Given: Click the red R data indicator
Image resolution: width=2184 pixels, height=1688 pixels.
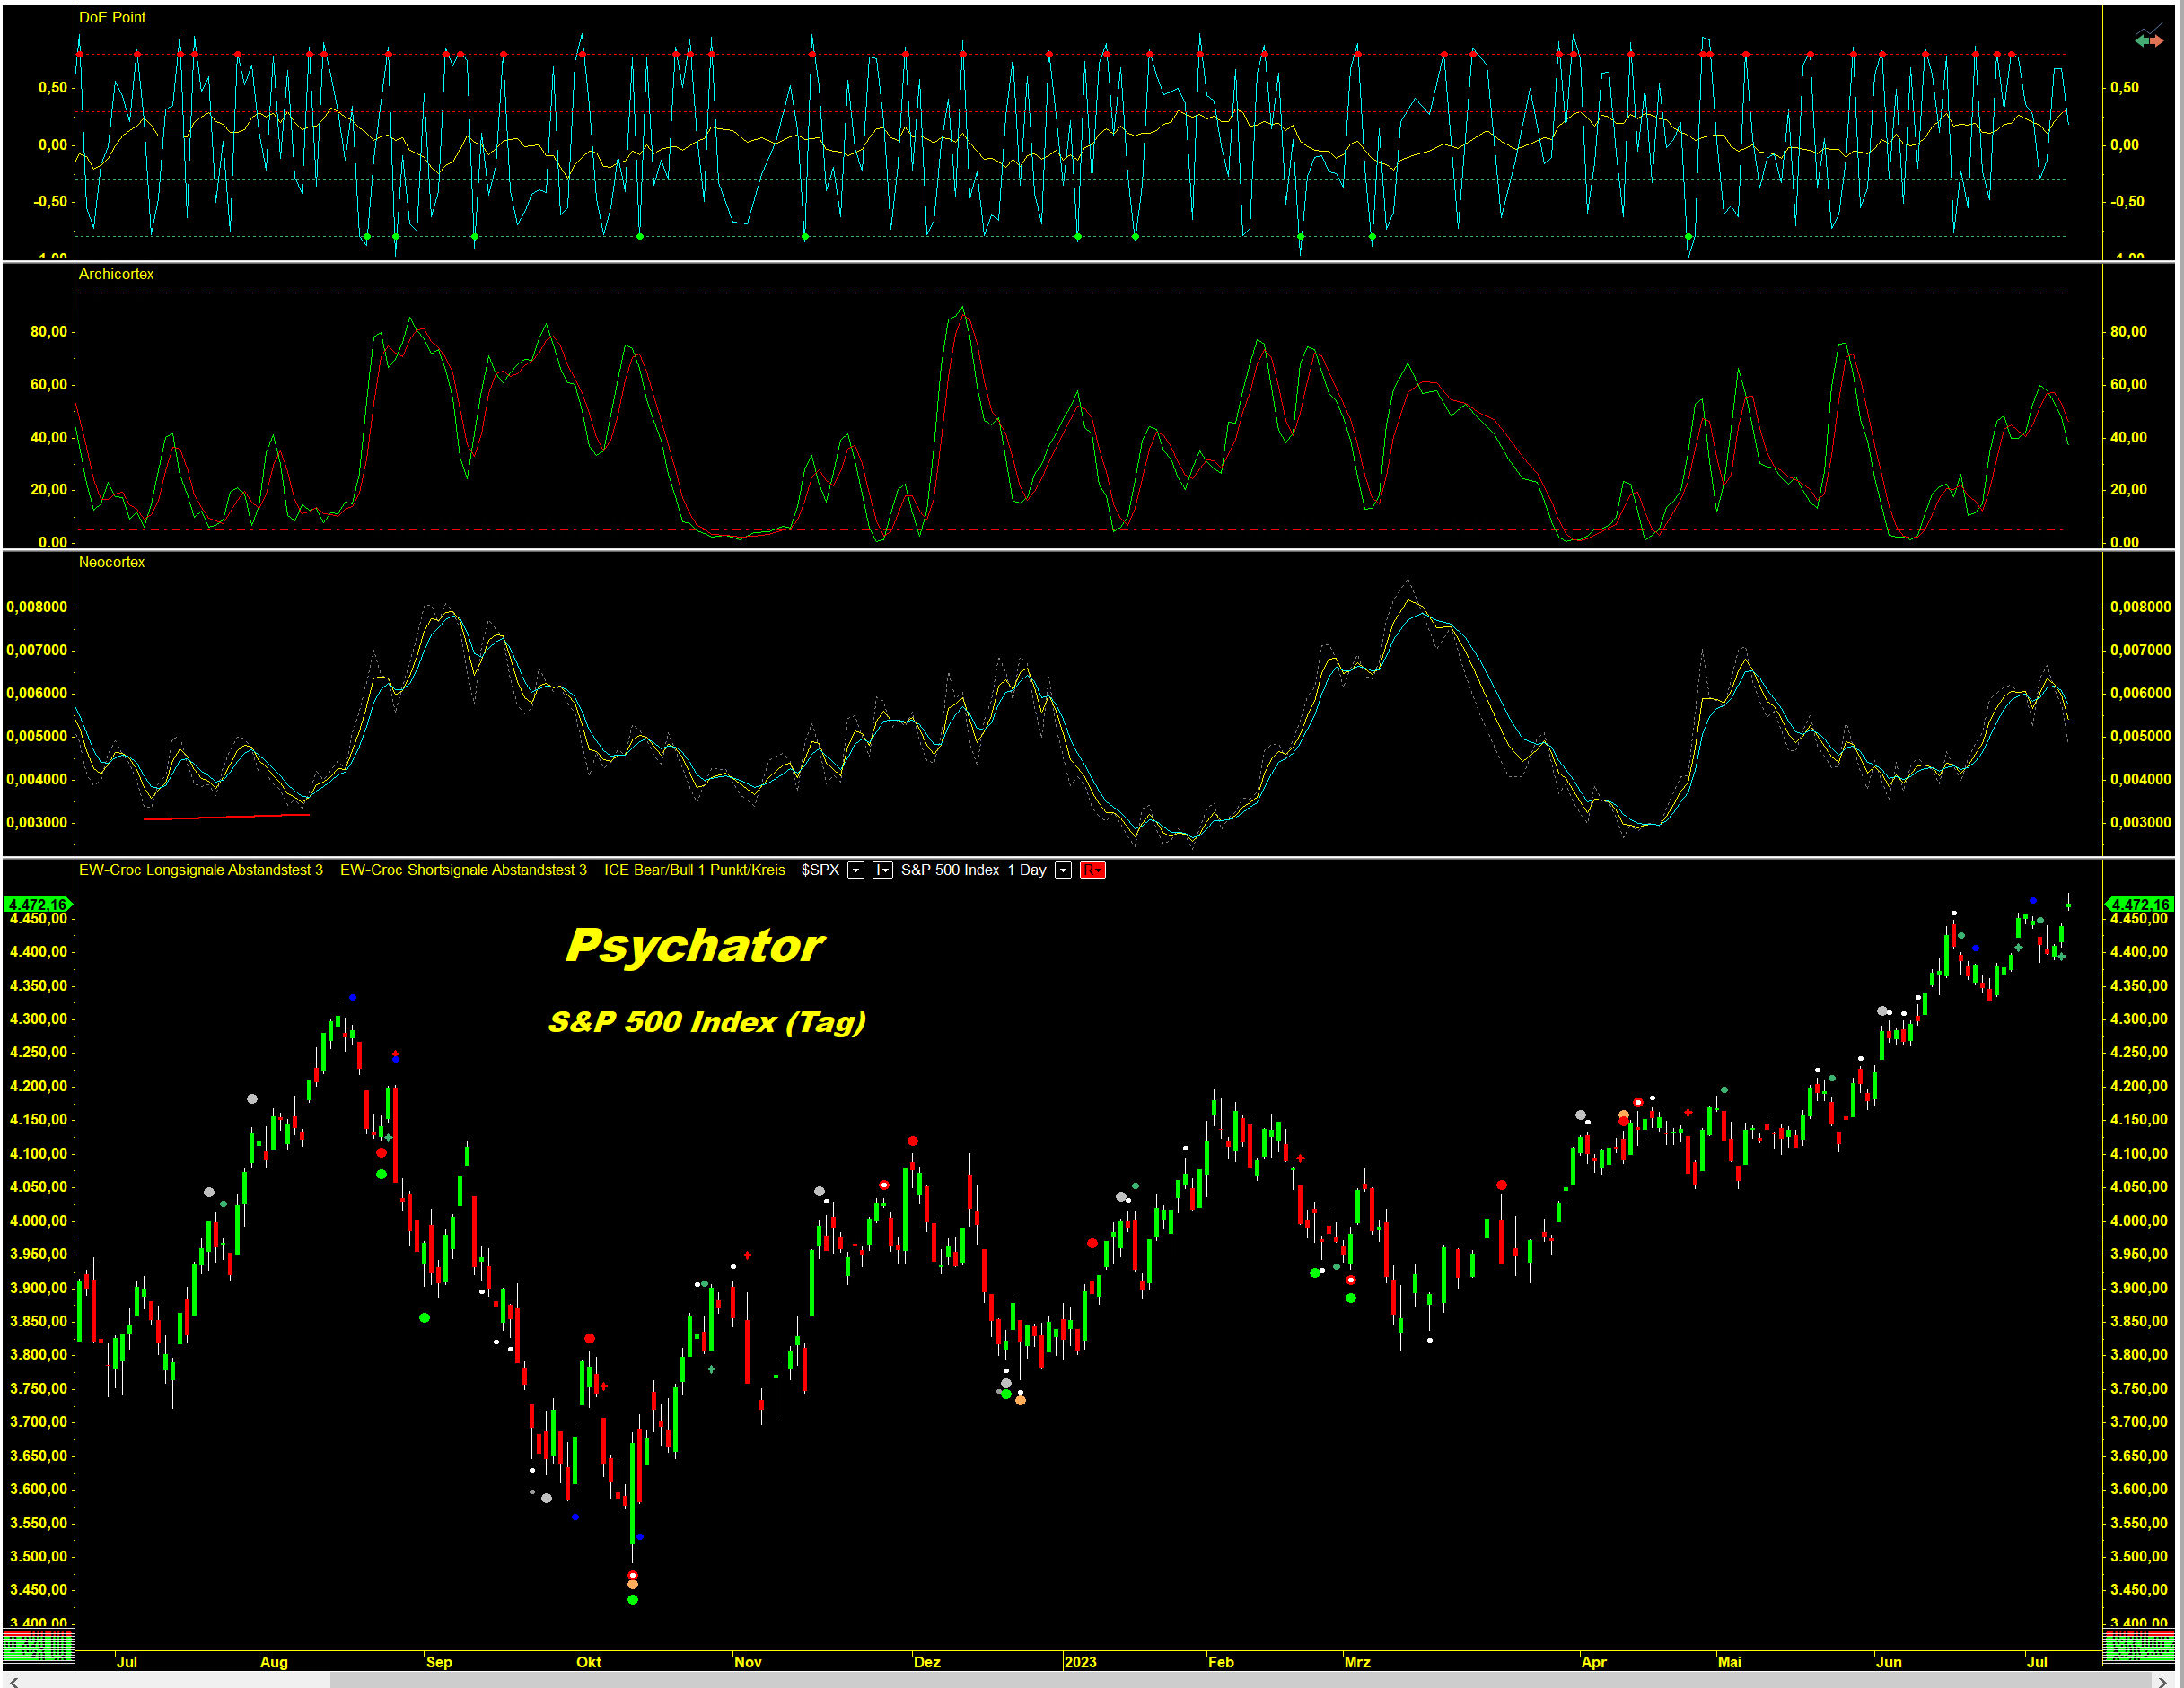Looking at the screenshot, I should [1092, 870].
